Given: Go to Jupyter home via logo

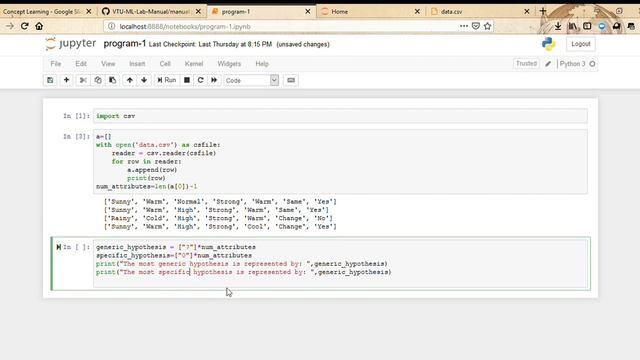Looking at the screenshot, I should [71, 43].
